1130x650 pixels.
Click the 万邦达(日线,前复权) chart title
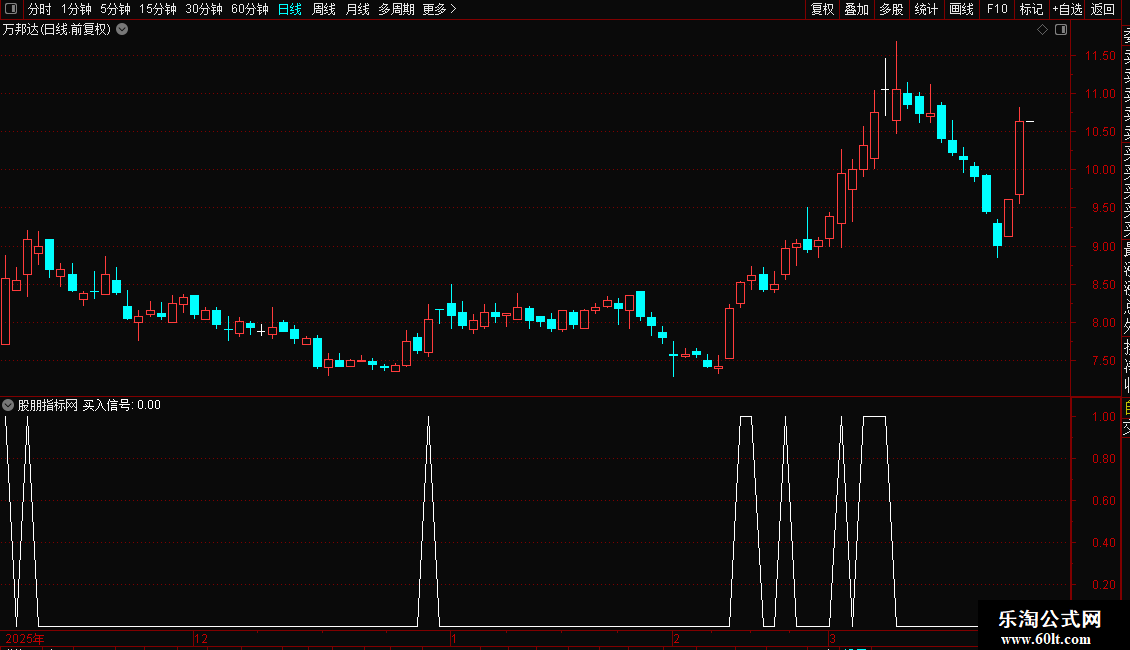coord(57,30)
